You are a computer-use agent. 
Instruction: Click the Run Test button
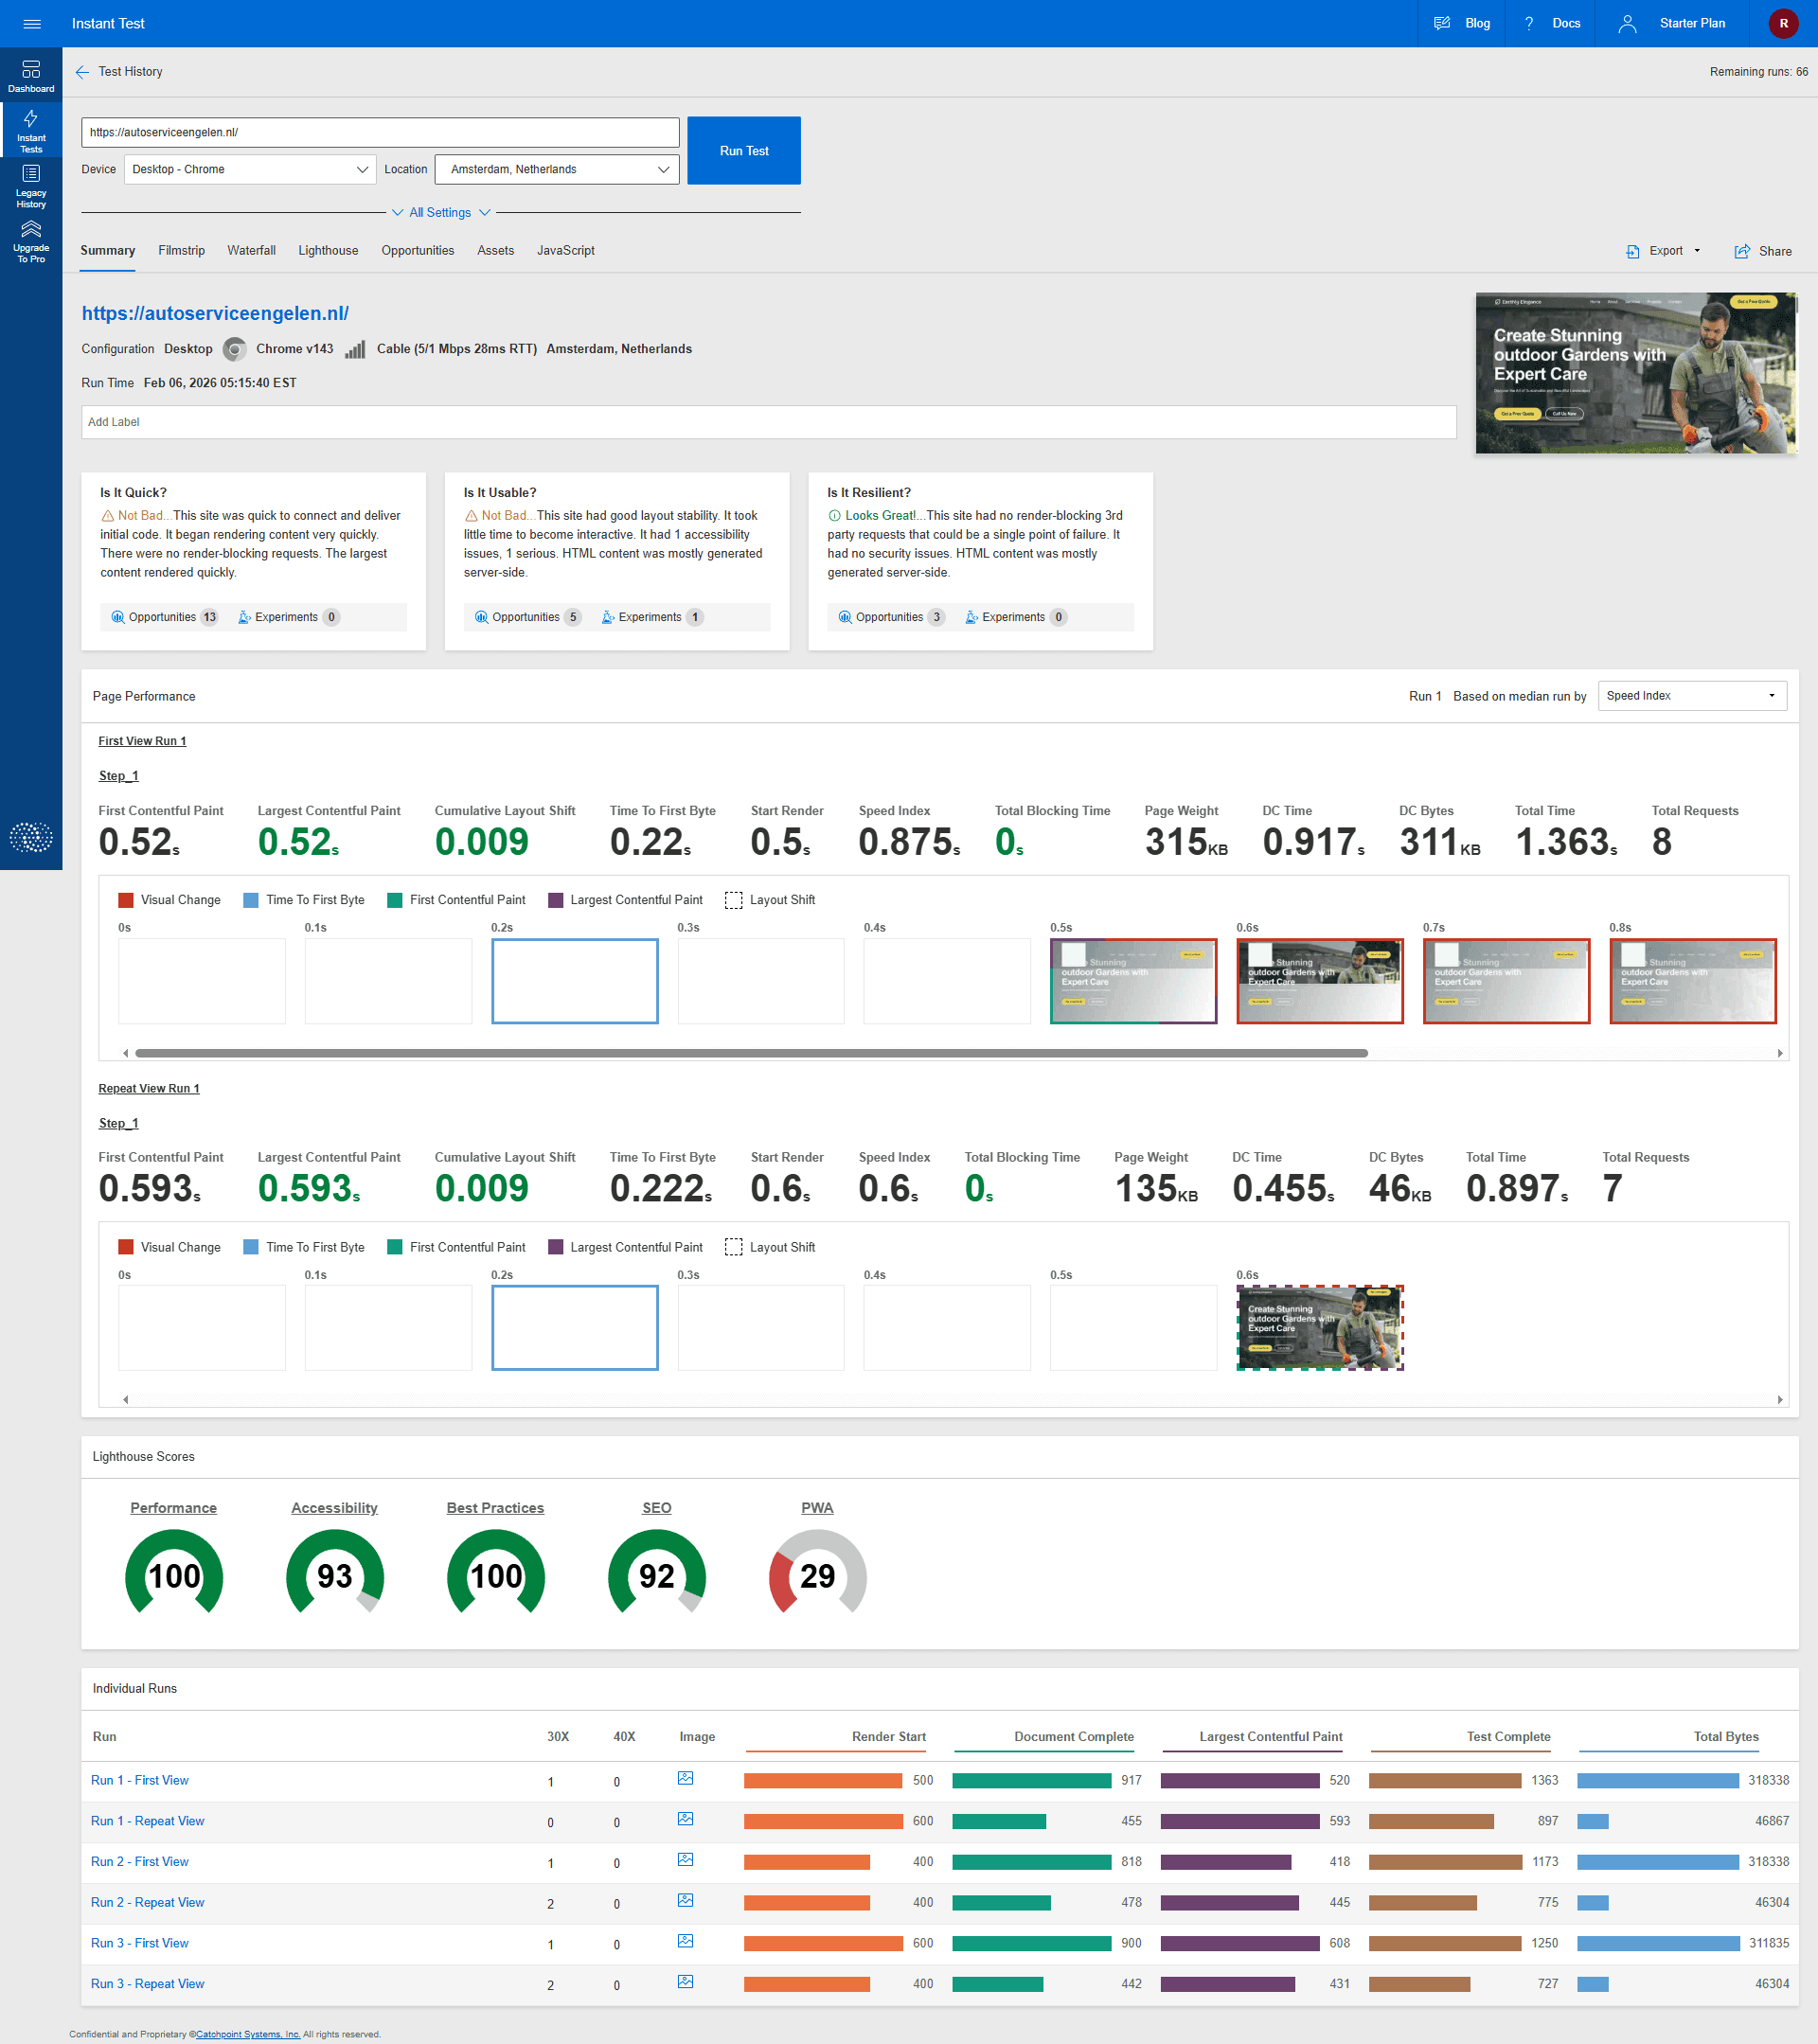pyautogui.click(x=744, y=151)
